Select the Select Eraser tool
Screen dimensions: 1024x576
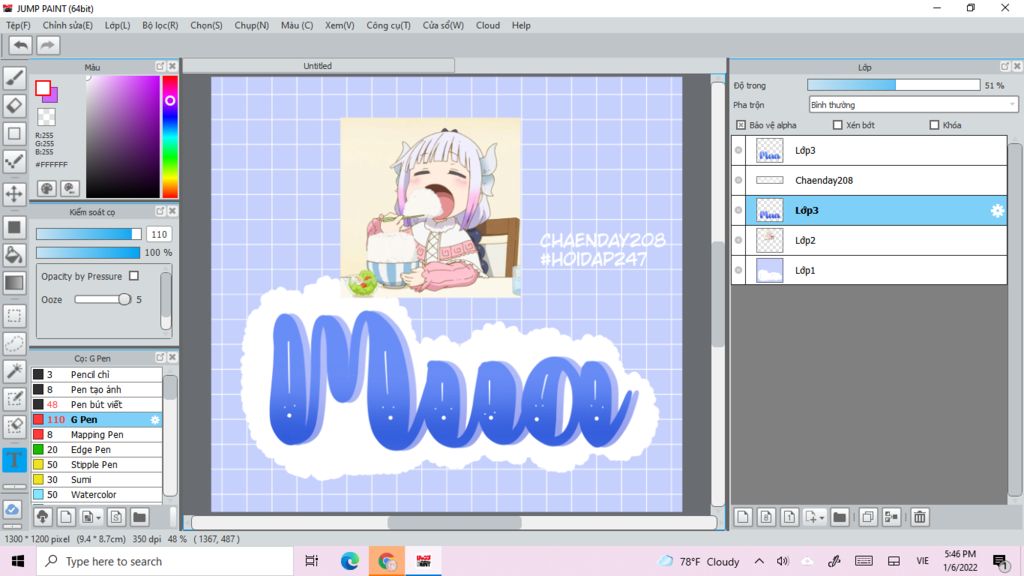pos(14,426)
